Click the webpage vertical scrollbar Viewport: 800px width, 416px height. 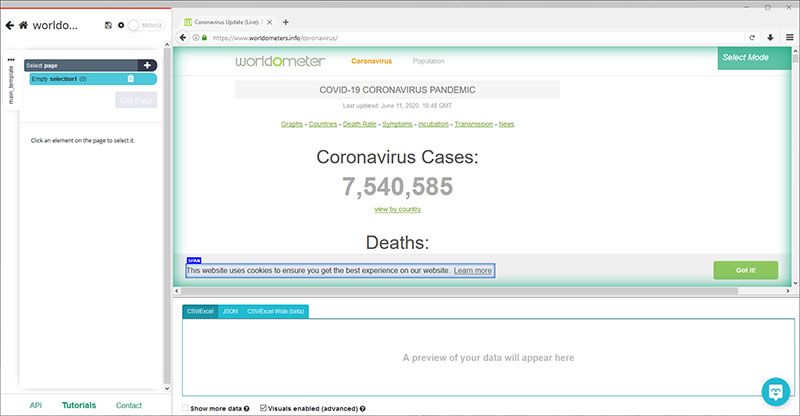click(x=795, y=59)
